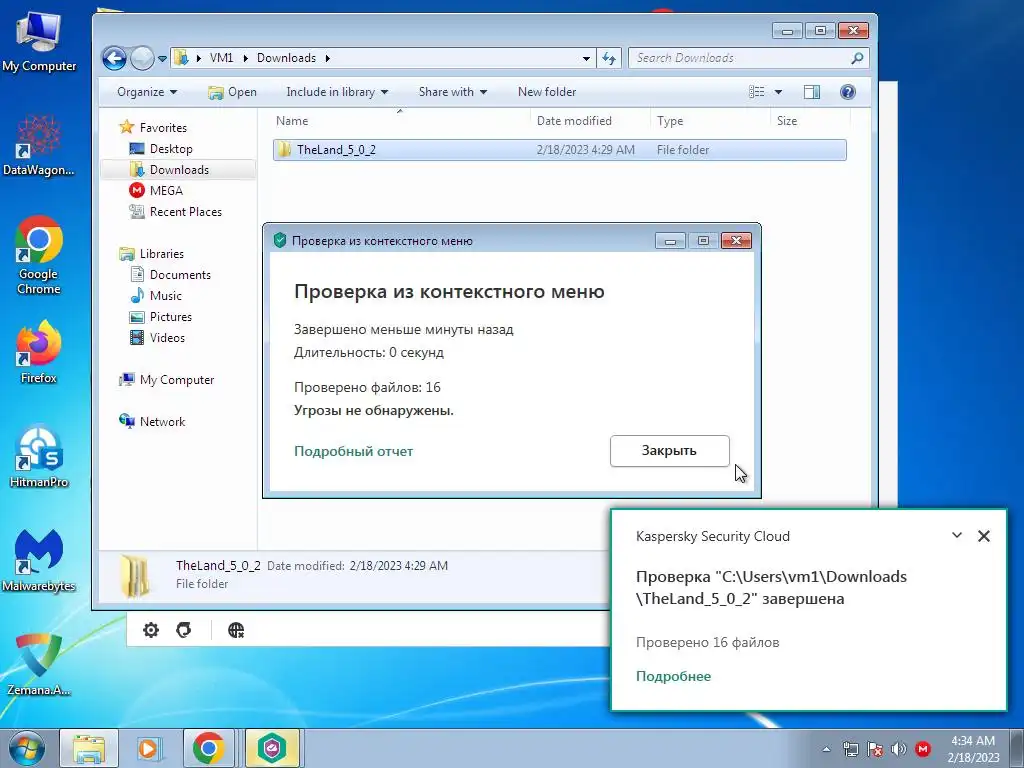The width and height of the screenshot is (1024, 768).
Task: Open settings gear below Explorer window
Action: [151, 630]
